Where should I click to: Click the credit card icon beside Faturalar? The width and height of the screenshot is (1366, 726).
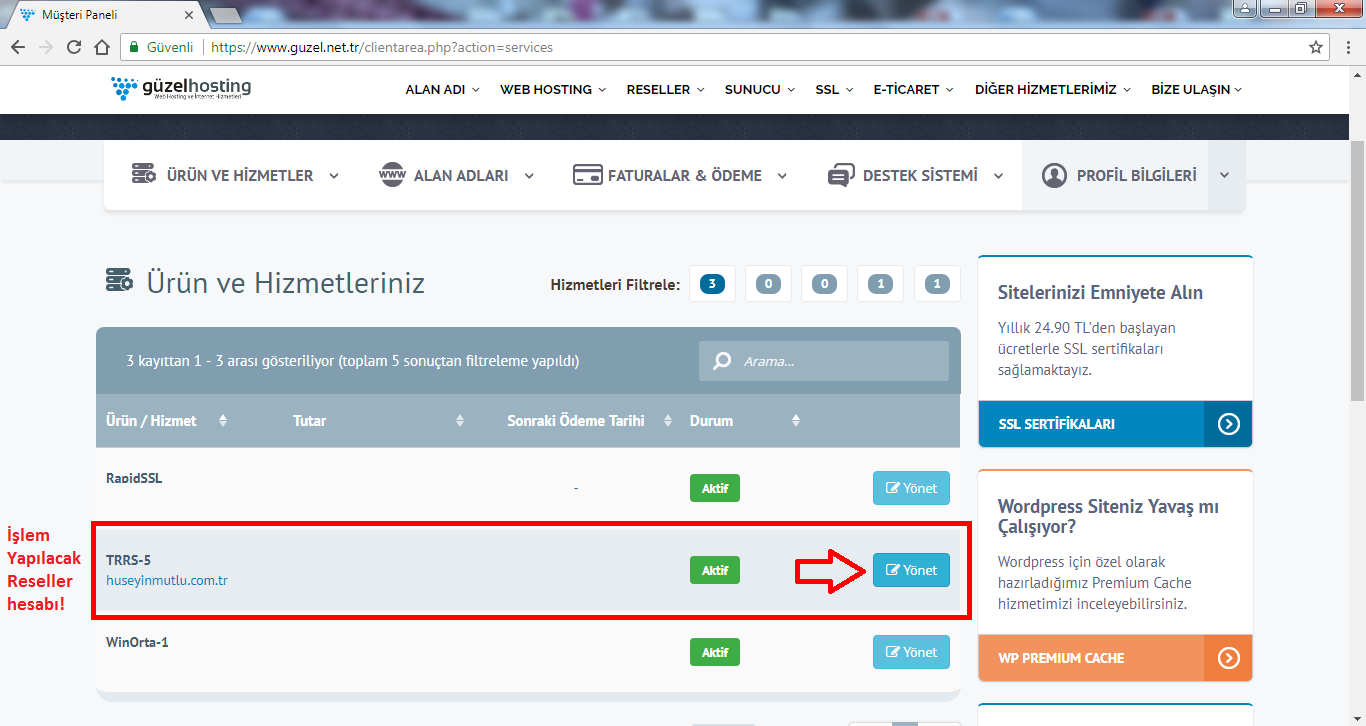tap(587, 175)
